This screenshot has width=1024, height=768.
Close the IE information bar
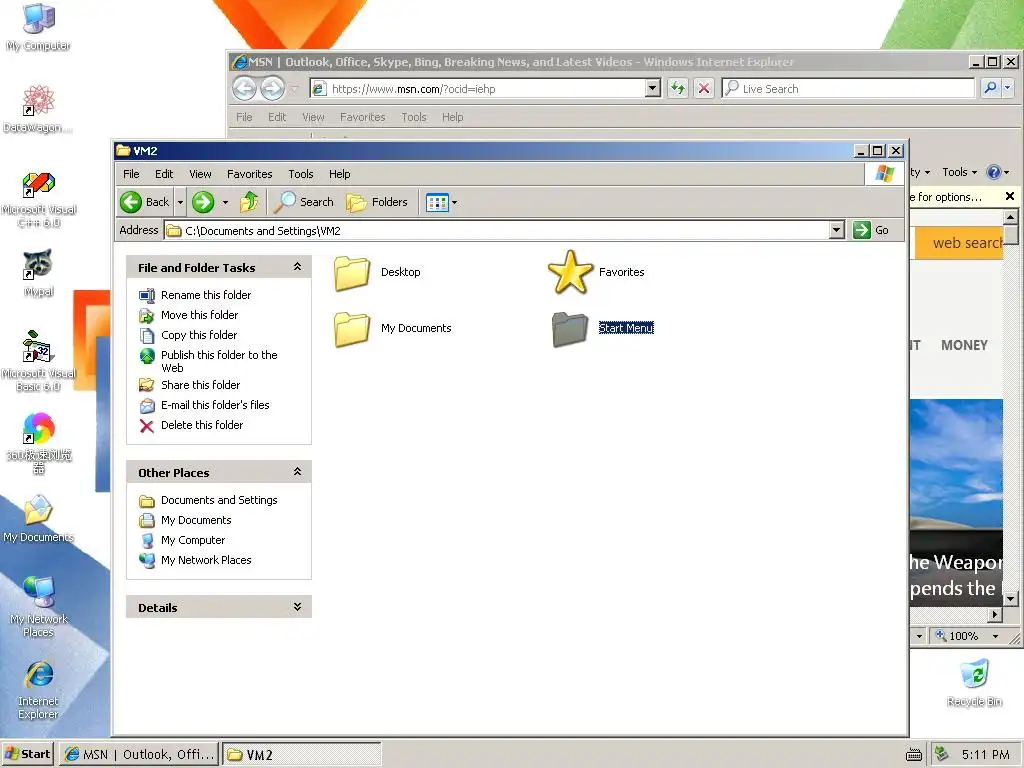pyautogui.click(x=1010, y=196)
